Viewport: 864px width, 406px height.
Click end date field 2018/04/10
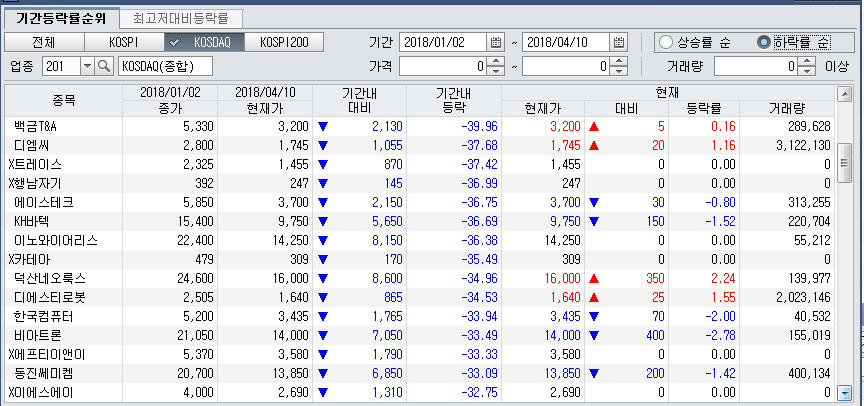coord(565,42)
